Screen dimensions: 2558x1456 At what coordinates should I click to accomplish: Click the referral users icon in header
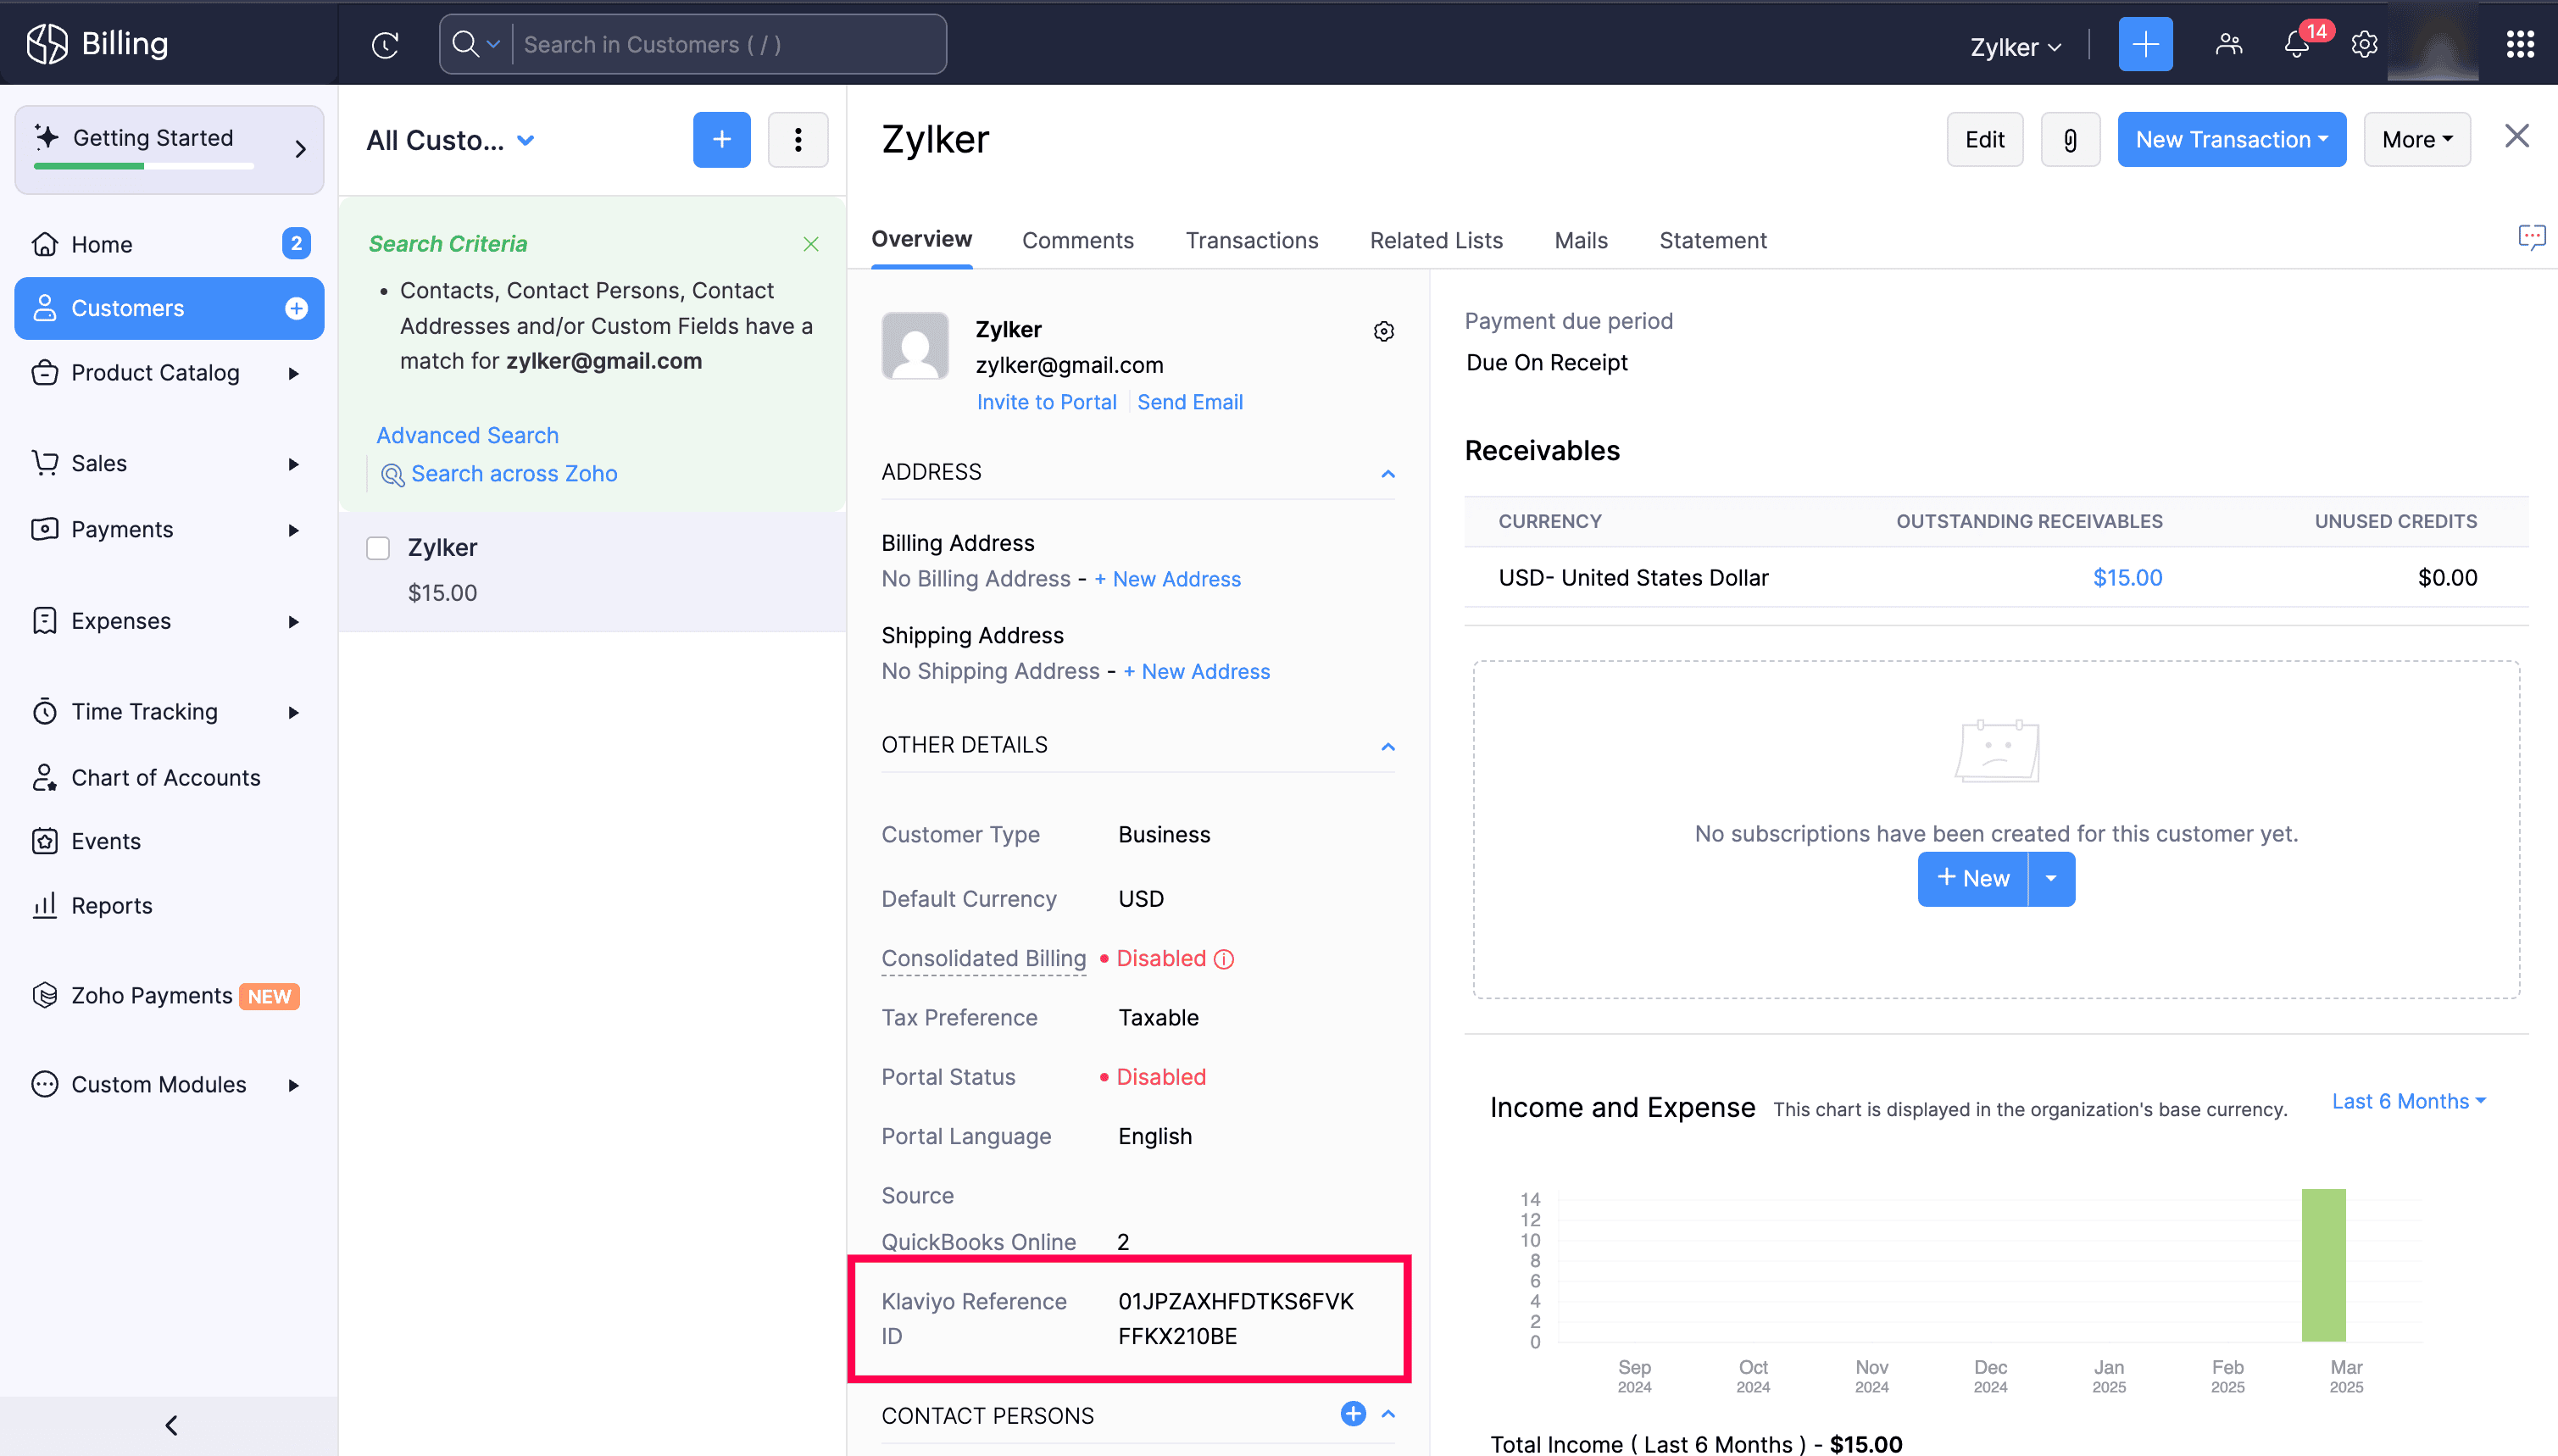click(2229, 44)
